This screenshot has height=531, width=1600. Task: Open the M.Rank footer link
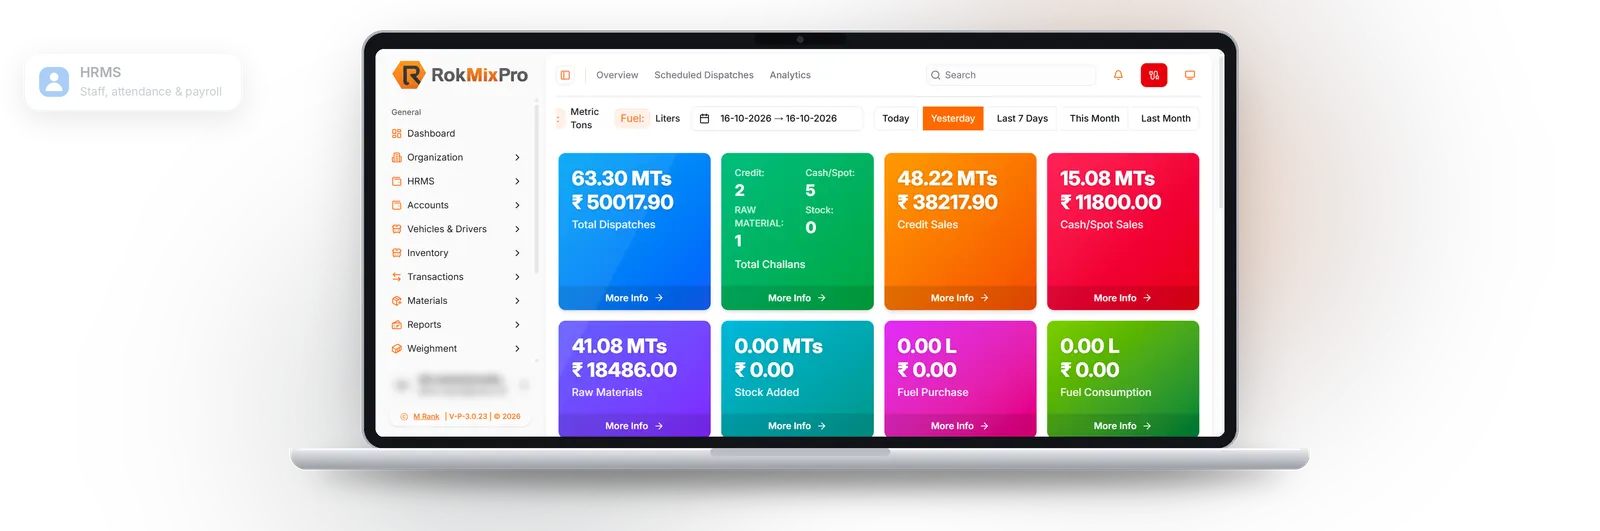tap(426, 416)
